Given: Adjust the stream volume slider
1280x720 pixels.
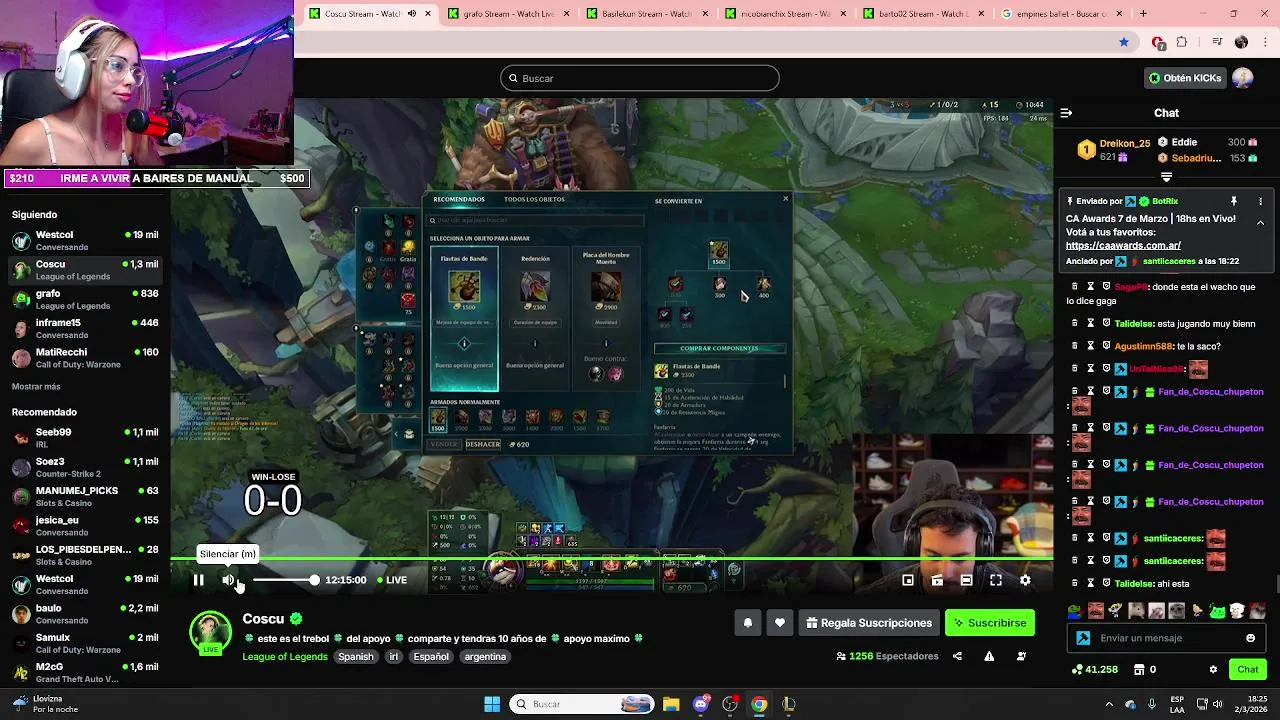Looking at the screenshot, I should [285, 580].
